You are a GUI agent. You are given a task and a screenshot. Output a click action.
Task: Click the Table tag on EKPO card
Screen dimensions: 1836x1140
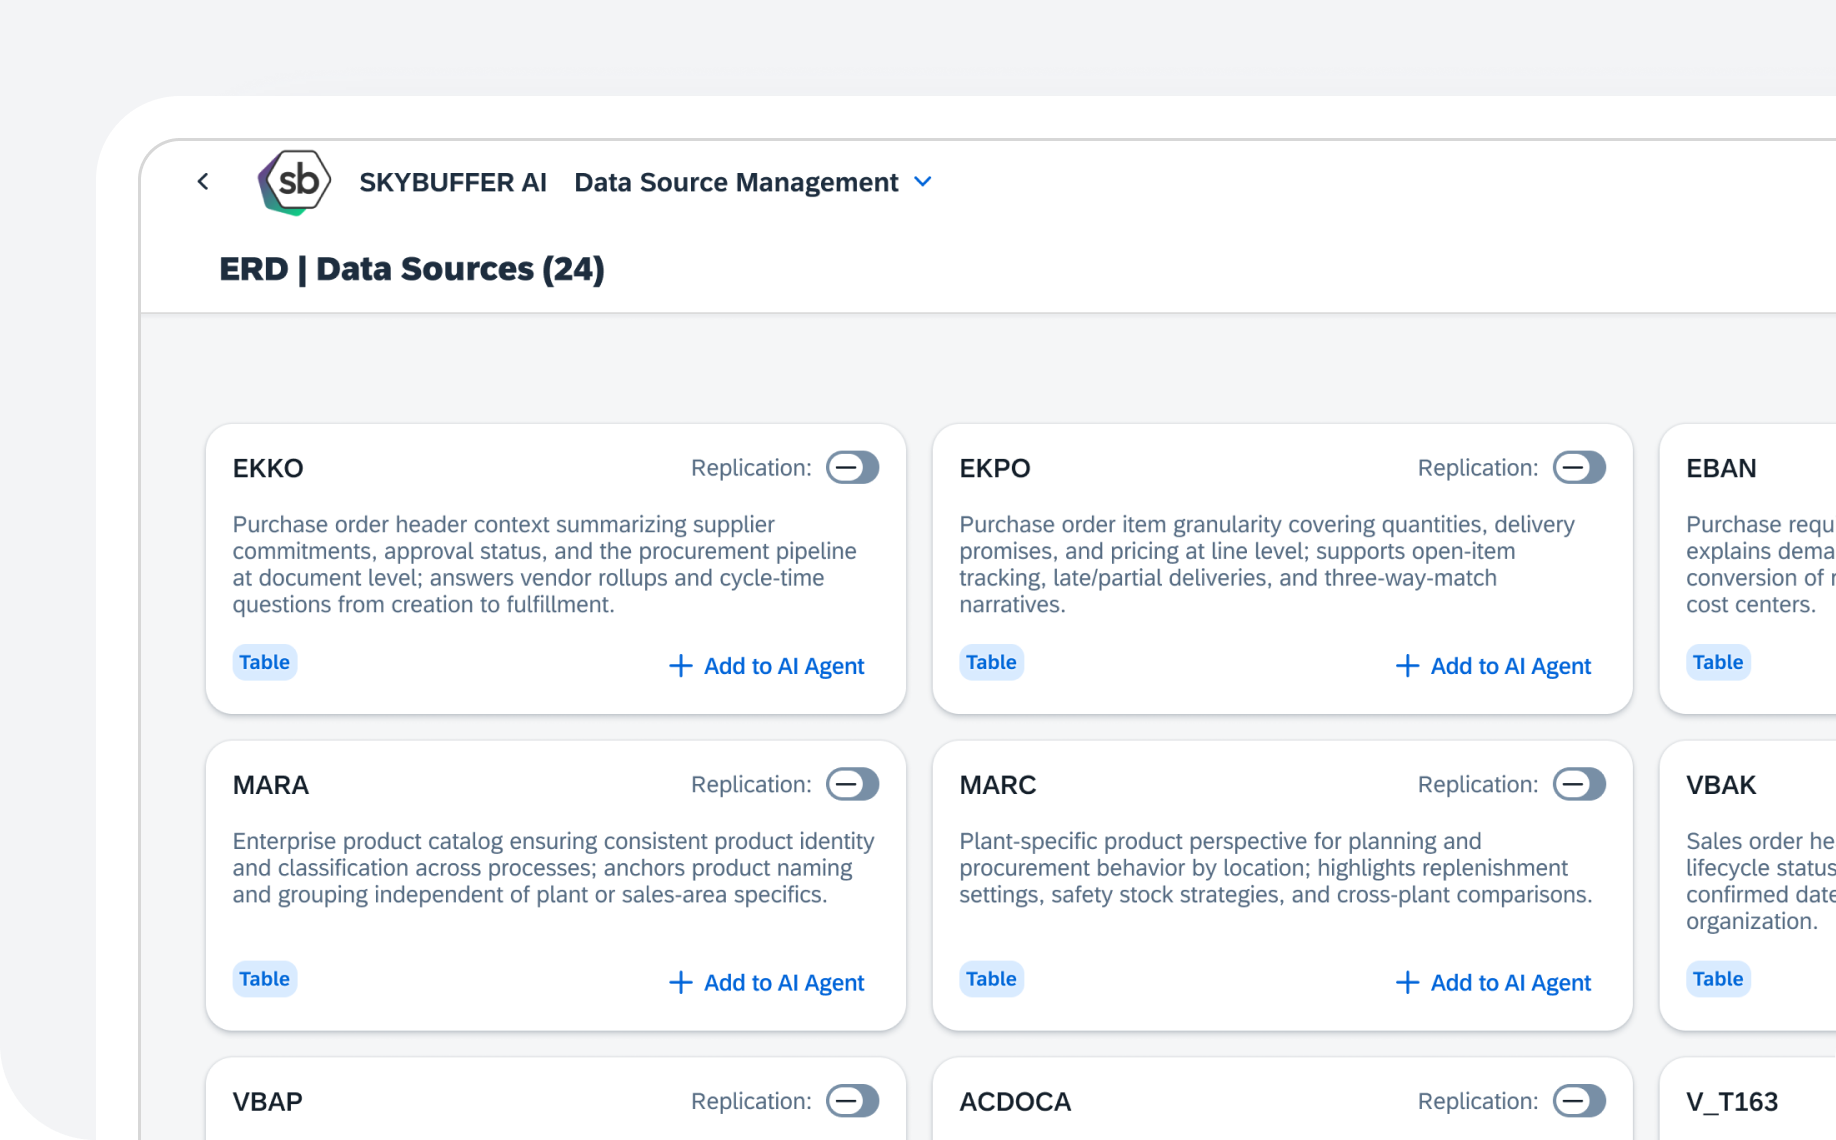click(991, 662)
